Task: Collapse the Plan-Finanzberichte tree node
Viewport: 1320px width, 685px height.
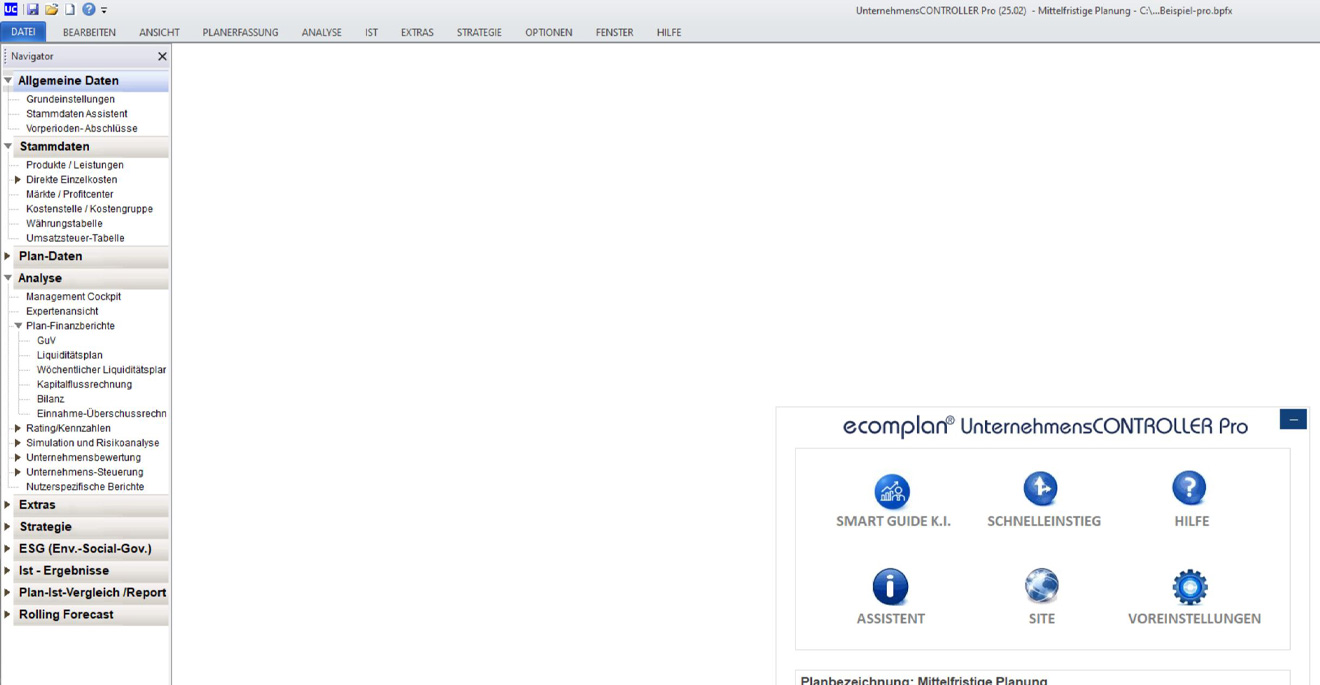Action: point(18,326)
